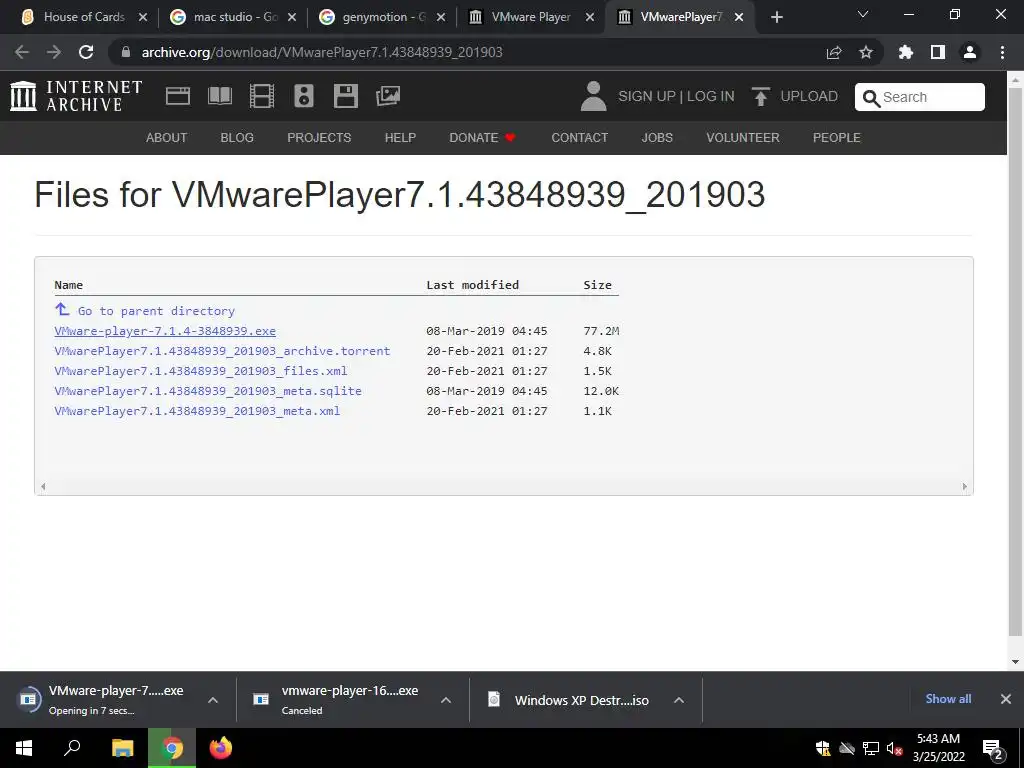Open DONATE in Archive menu

(483, 138)
